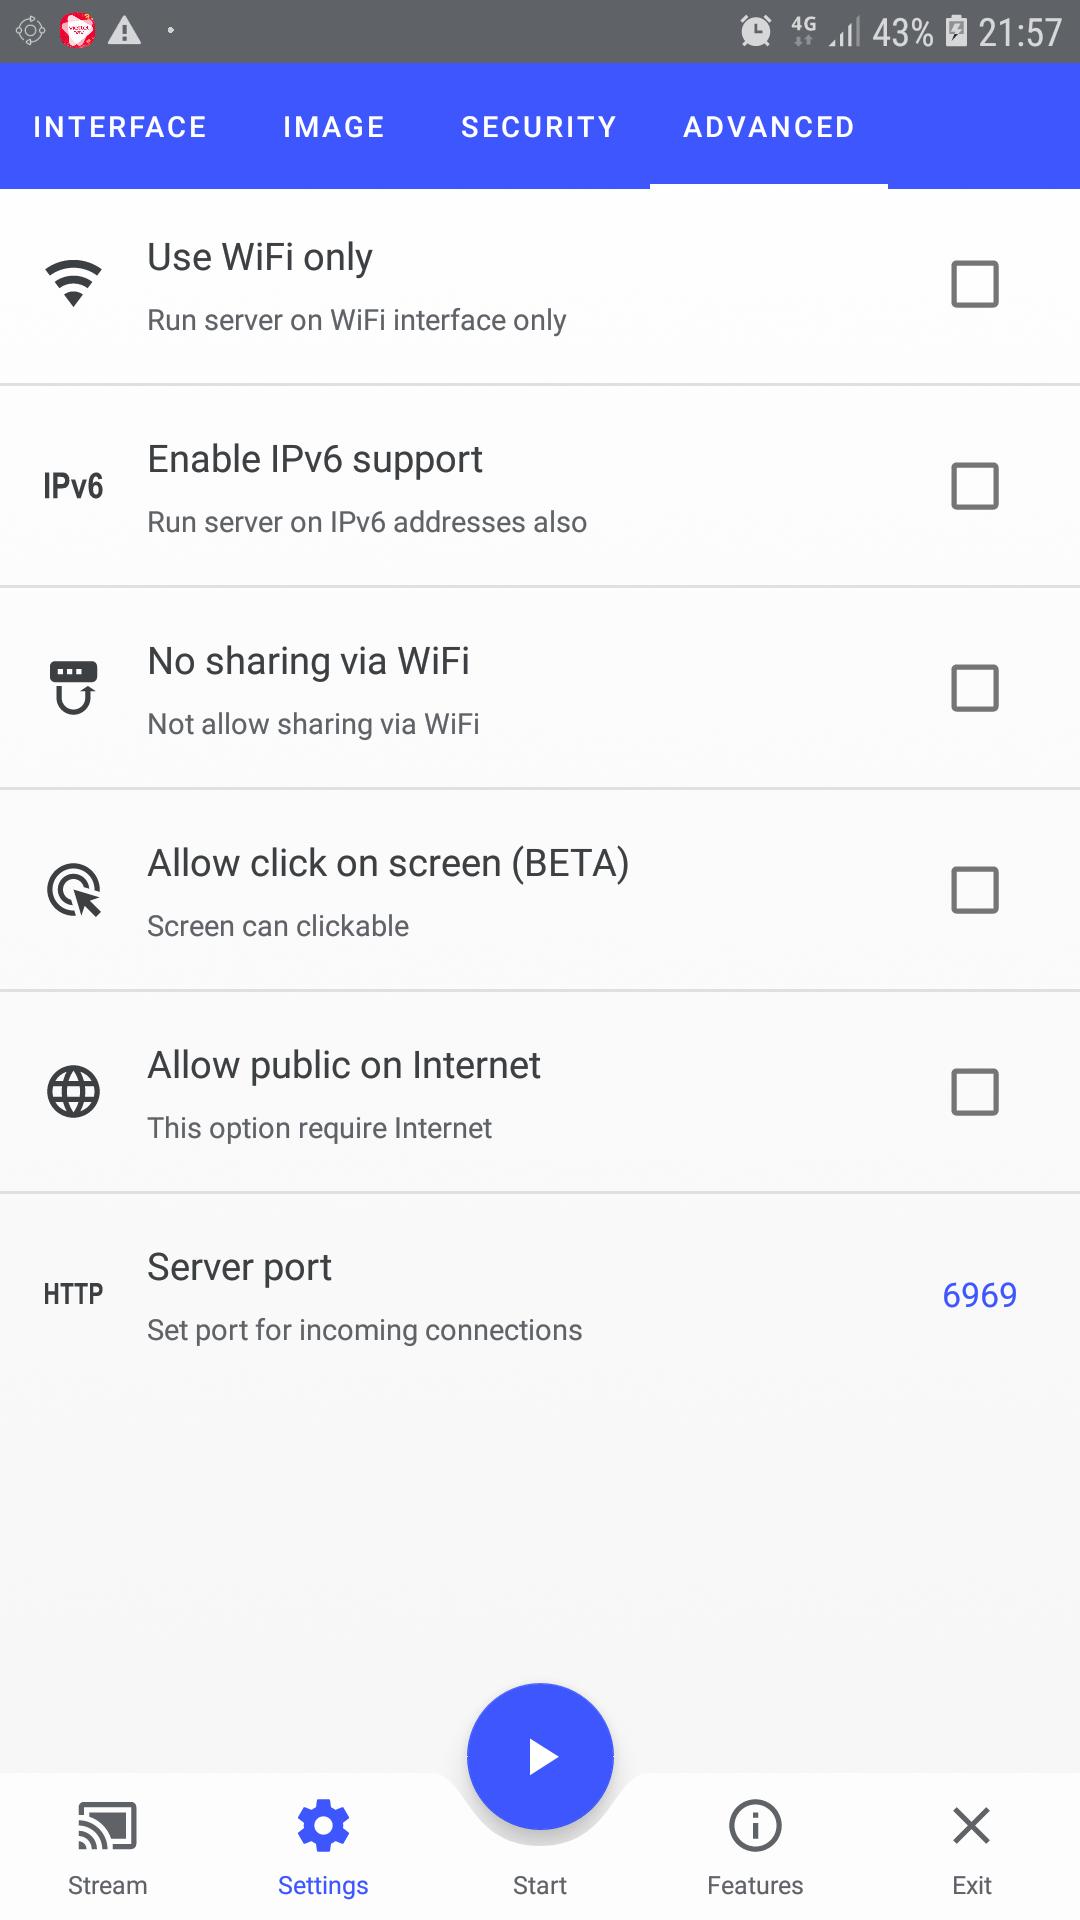This screenshot has width=1080, height=1920.
Task: Edit the server port value 6969
Action: pos(979,1295)
